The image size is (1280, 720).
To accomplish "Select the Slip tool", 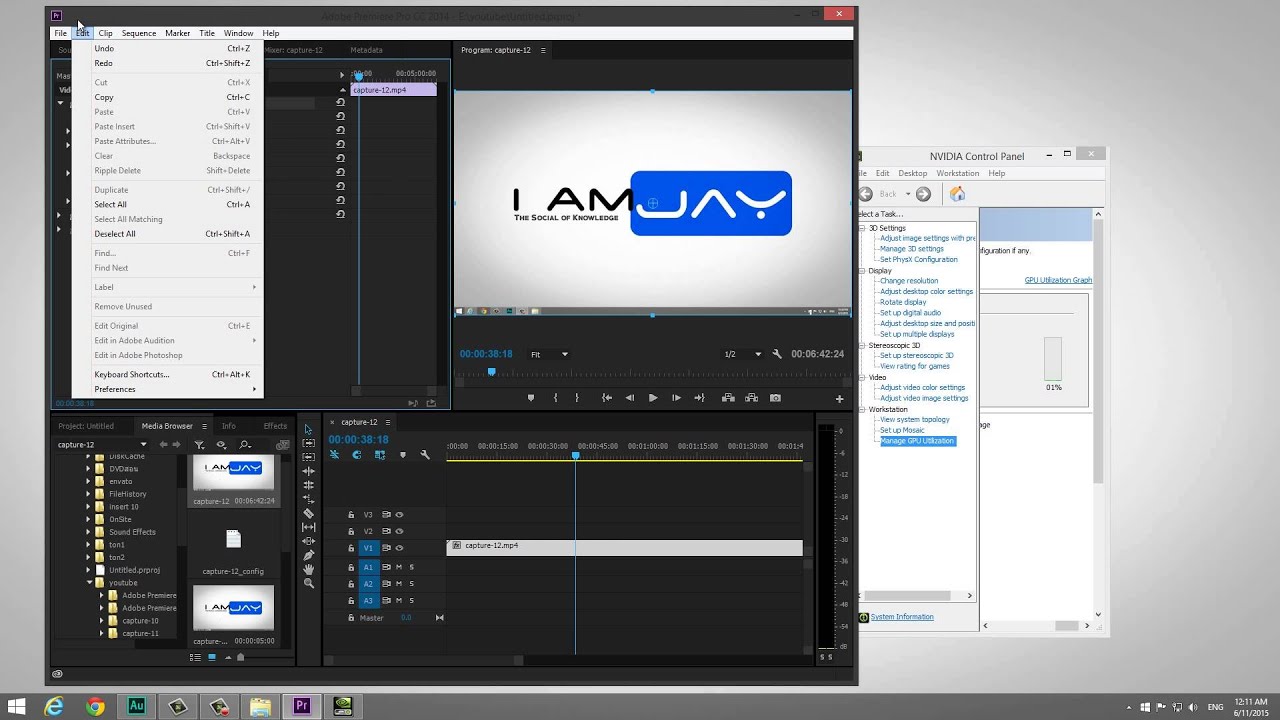I will (308, 527).
